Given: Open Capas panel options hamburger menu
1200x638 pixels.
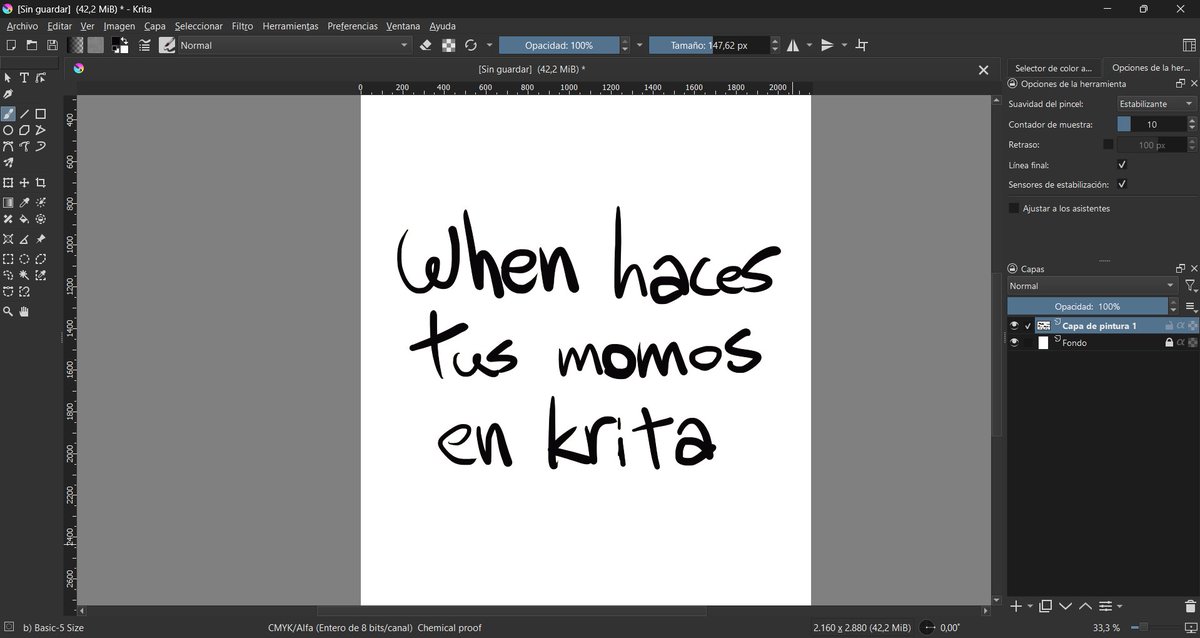Looking at the screenshot, I should (x=1190, y=307).
